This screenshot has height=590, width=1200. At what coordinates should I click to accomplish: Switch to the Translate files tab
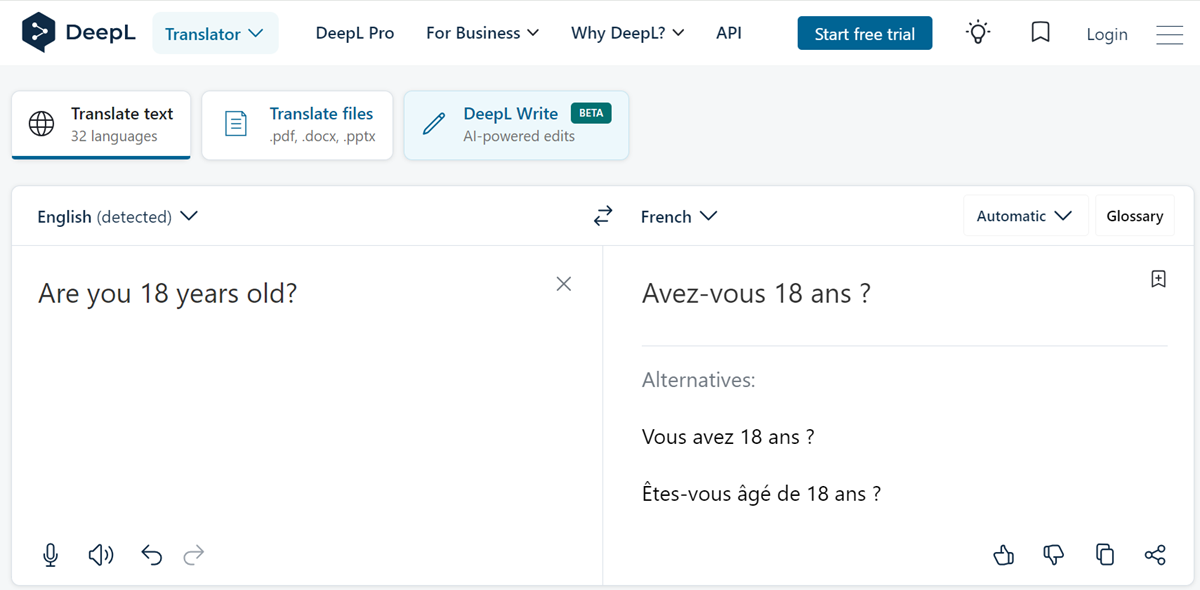coord(297,124)
